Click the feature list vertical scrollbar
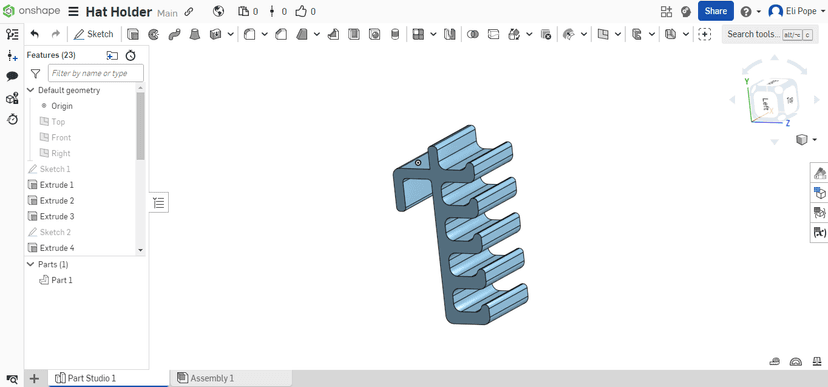Screen dimensions: 828x387 coord(140,127)
